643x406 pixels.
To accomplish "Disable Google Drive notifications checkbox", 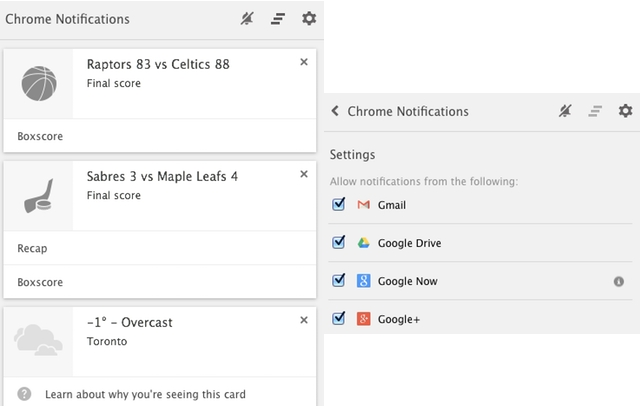I will (x=338, y=243).
